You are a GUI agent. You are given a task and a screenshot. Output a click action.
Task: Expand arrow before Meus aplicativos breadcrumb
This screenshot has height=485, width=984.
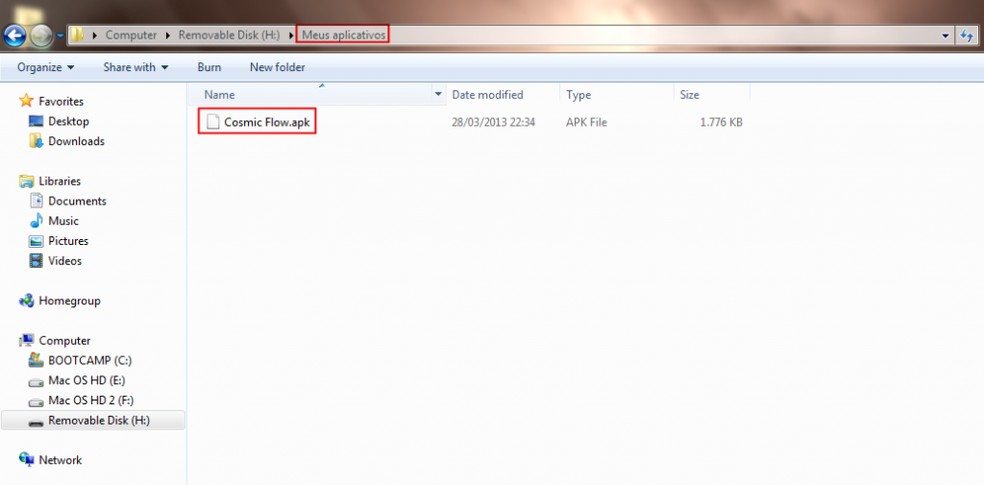(292, 35)
